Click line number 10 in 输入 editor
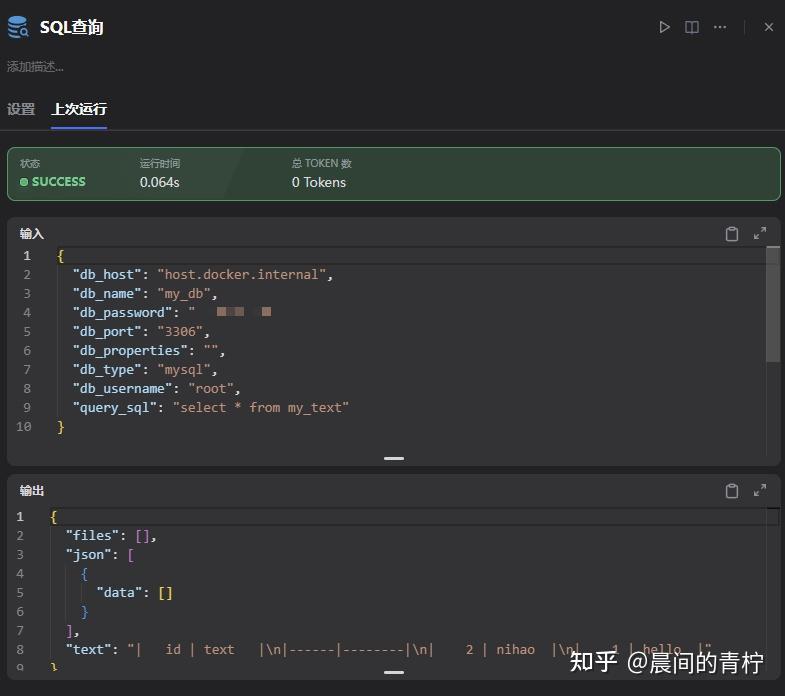 [24, 427]
